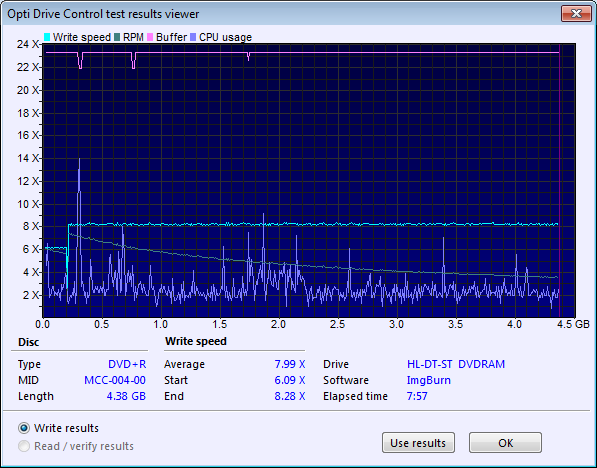Click the HL-DT-ST DVDRAM drive value
Viewport: 597px width, 468px height.
click(x=456, y=364)
